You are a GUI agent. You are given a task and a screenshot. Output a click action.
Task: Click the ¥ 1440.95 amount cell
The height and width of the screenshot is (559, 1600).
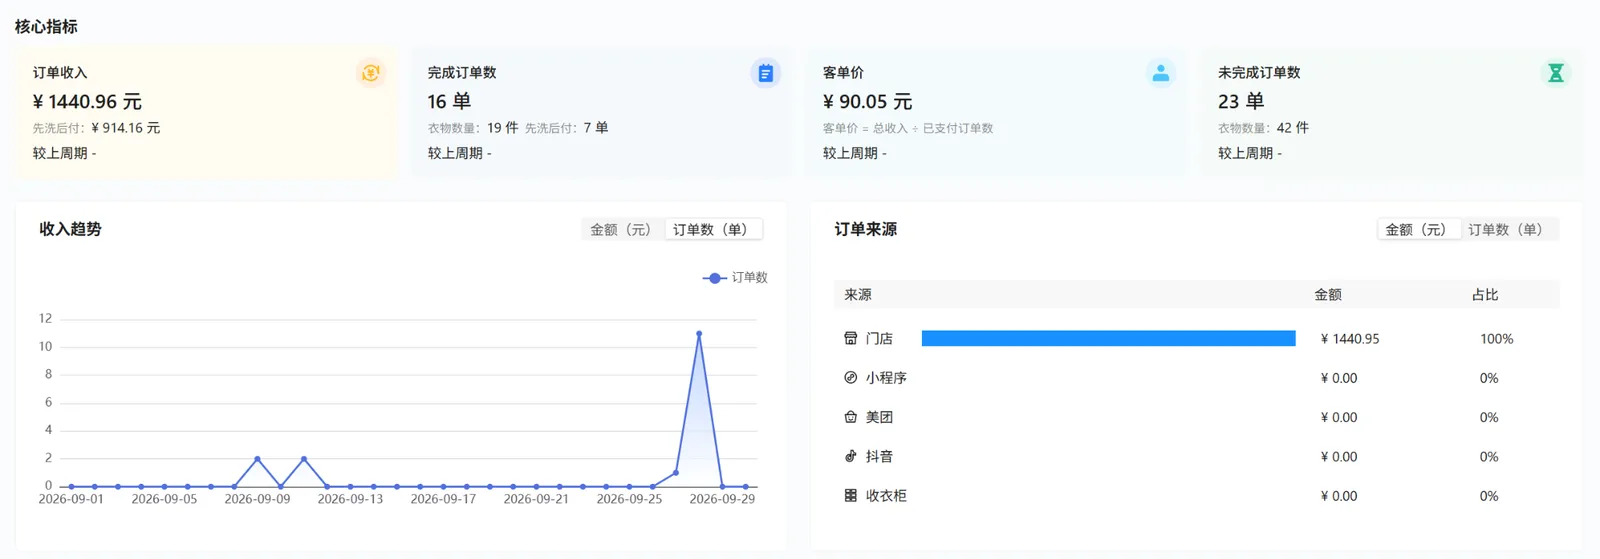click(1350, 339)
